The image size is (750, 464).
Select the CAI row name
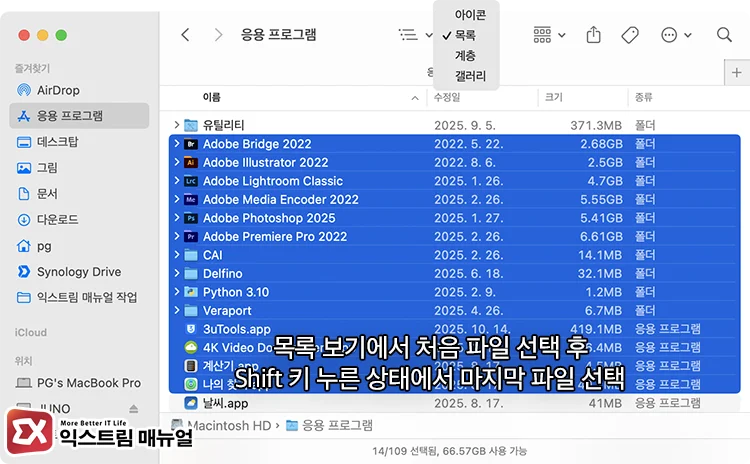coord(212,255)
